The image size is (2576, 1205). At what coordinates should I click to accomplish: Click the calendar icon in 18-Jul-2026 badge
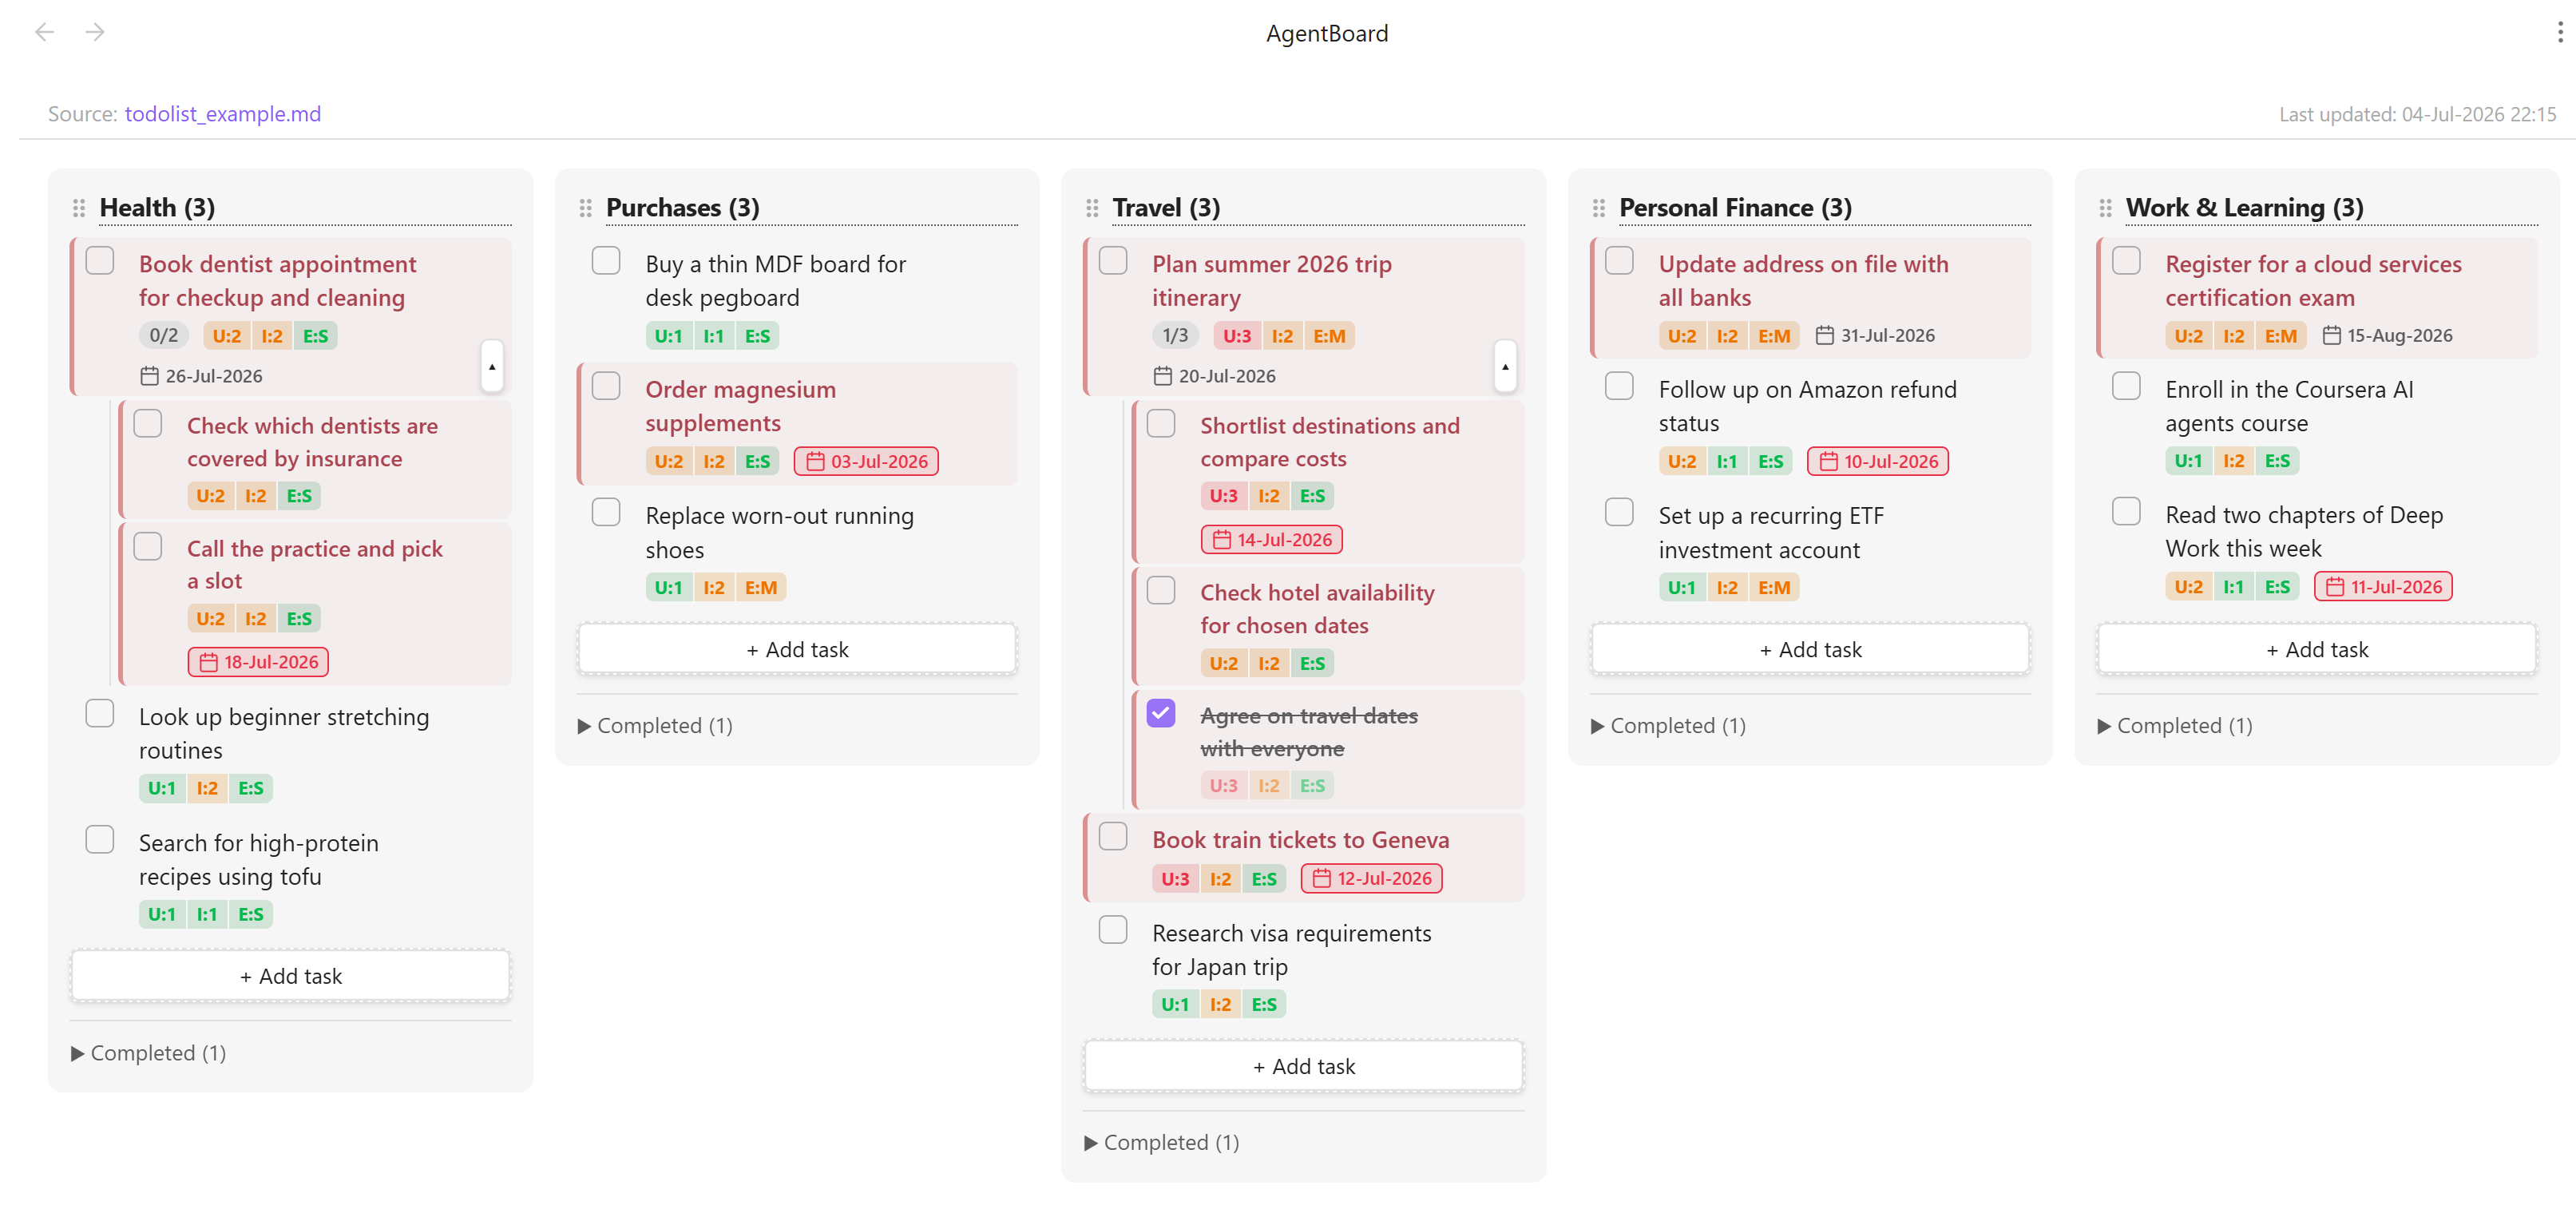(208, 662)
